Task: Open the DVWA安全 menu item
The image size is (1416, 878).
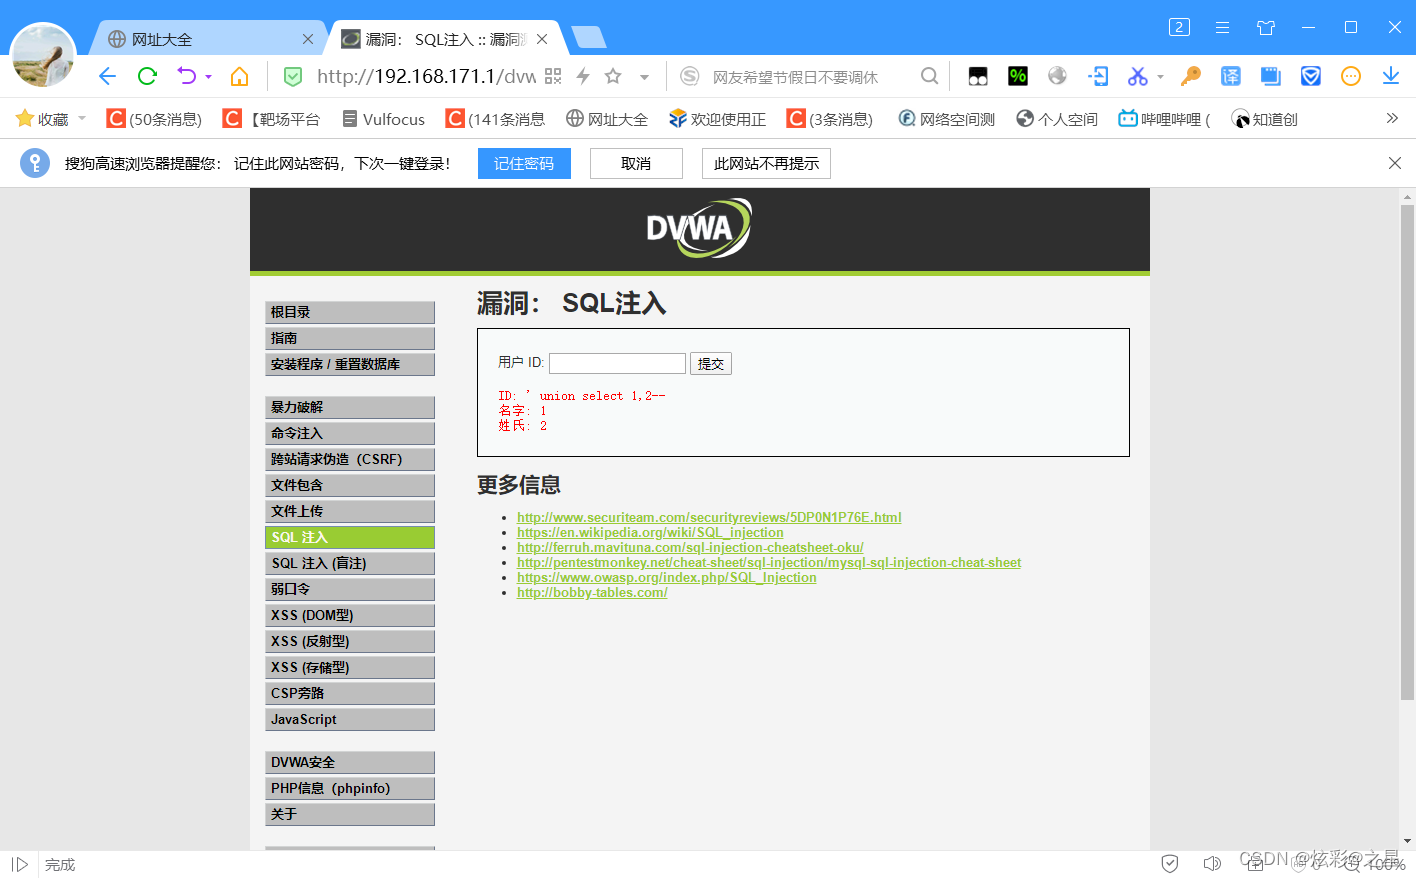Action: click(x=350, y=762)
